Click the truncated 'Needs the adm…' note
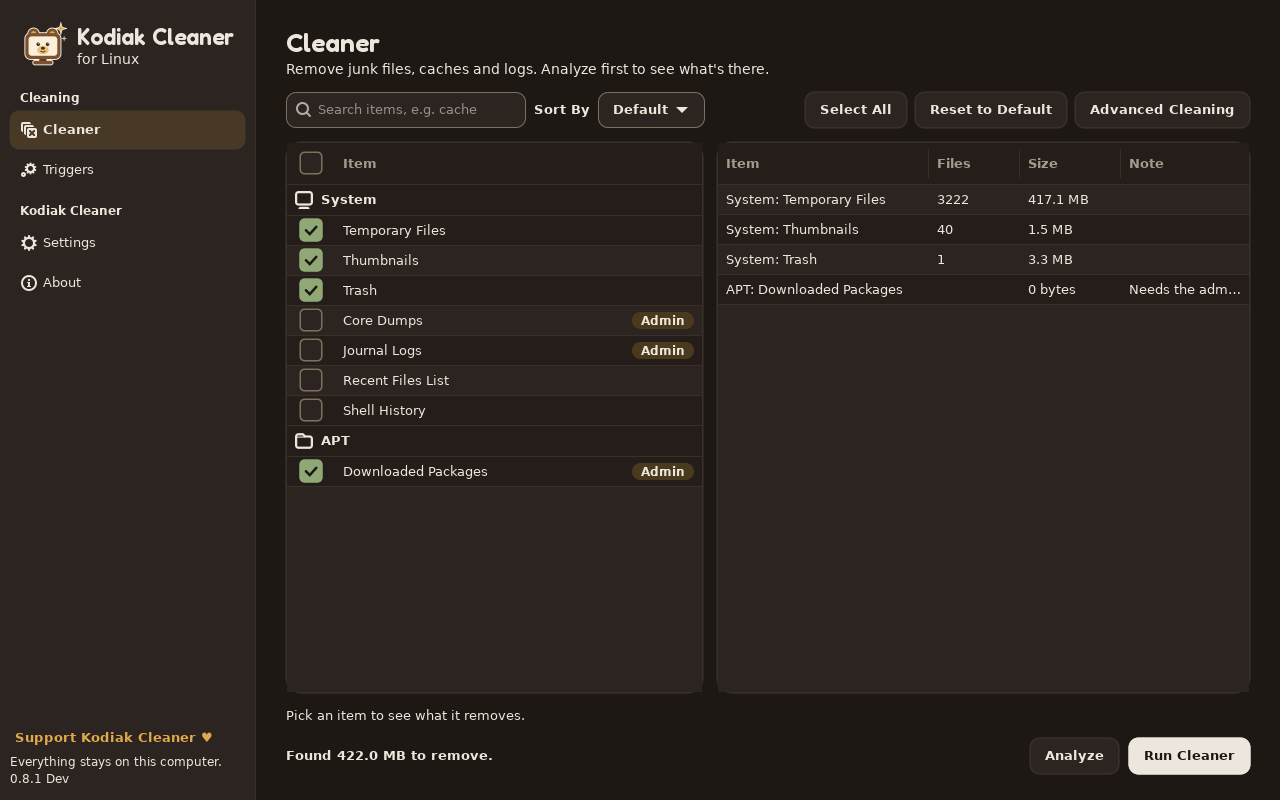Screen dimensions: 1280x800 tap(1185, 290)
